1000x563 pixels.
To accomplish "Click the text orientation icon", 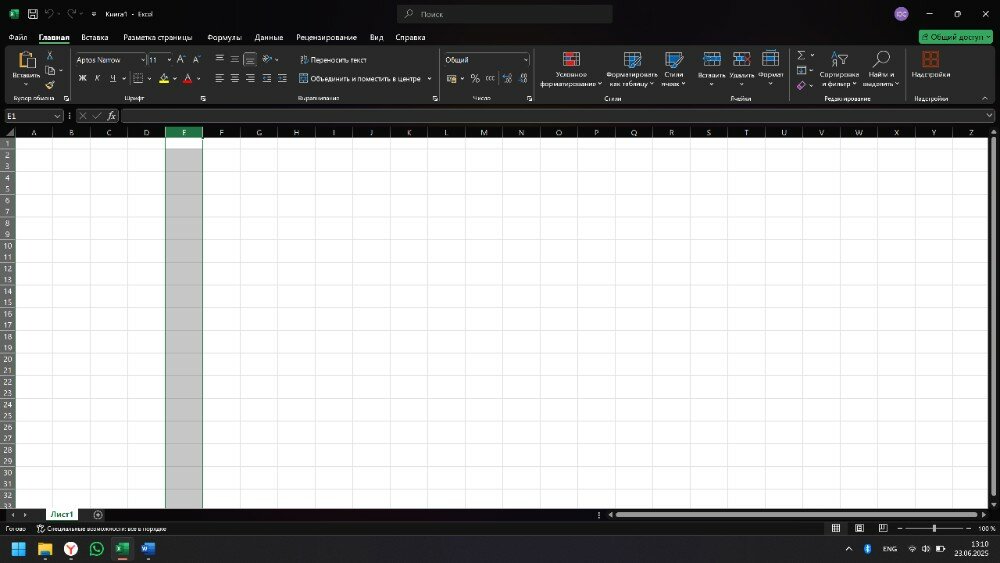I will 267,59.
